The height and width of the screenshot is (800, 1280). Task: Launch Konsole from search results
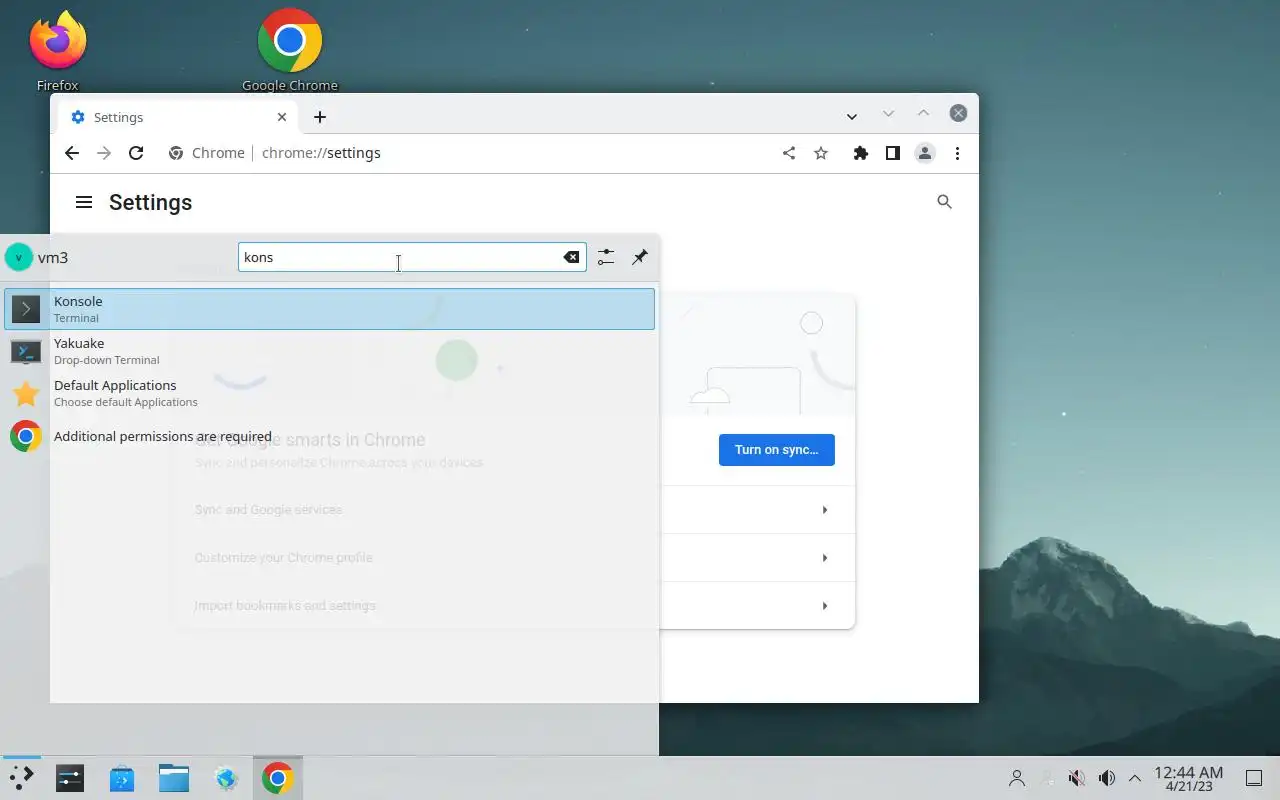(x=329, y=309)
